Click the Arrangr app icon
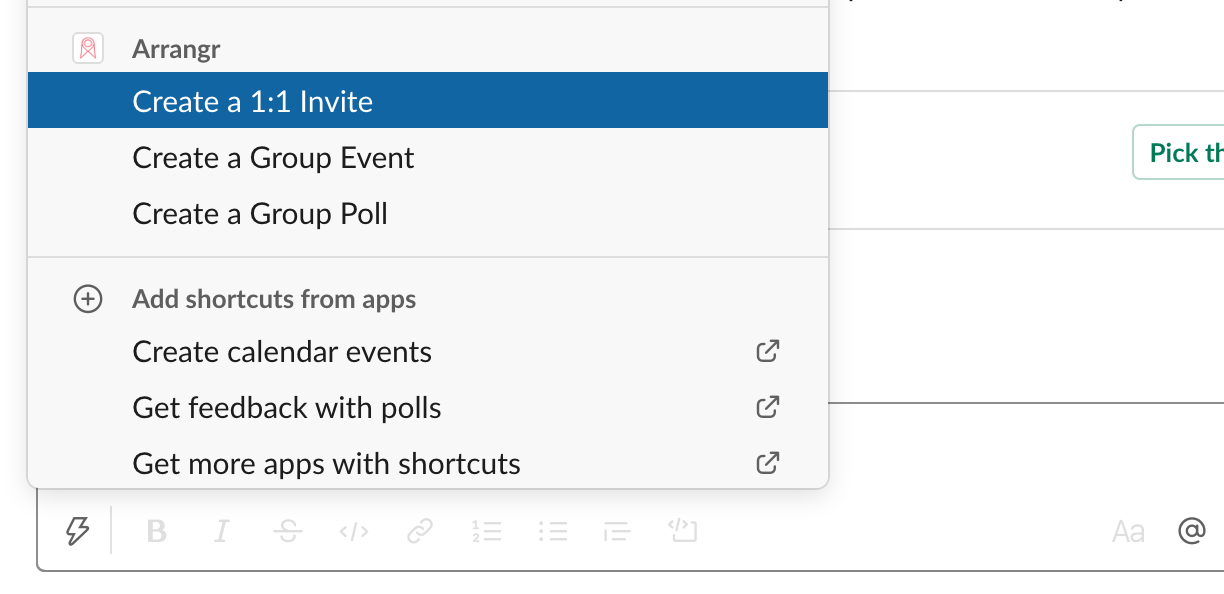 click(88, 48)
